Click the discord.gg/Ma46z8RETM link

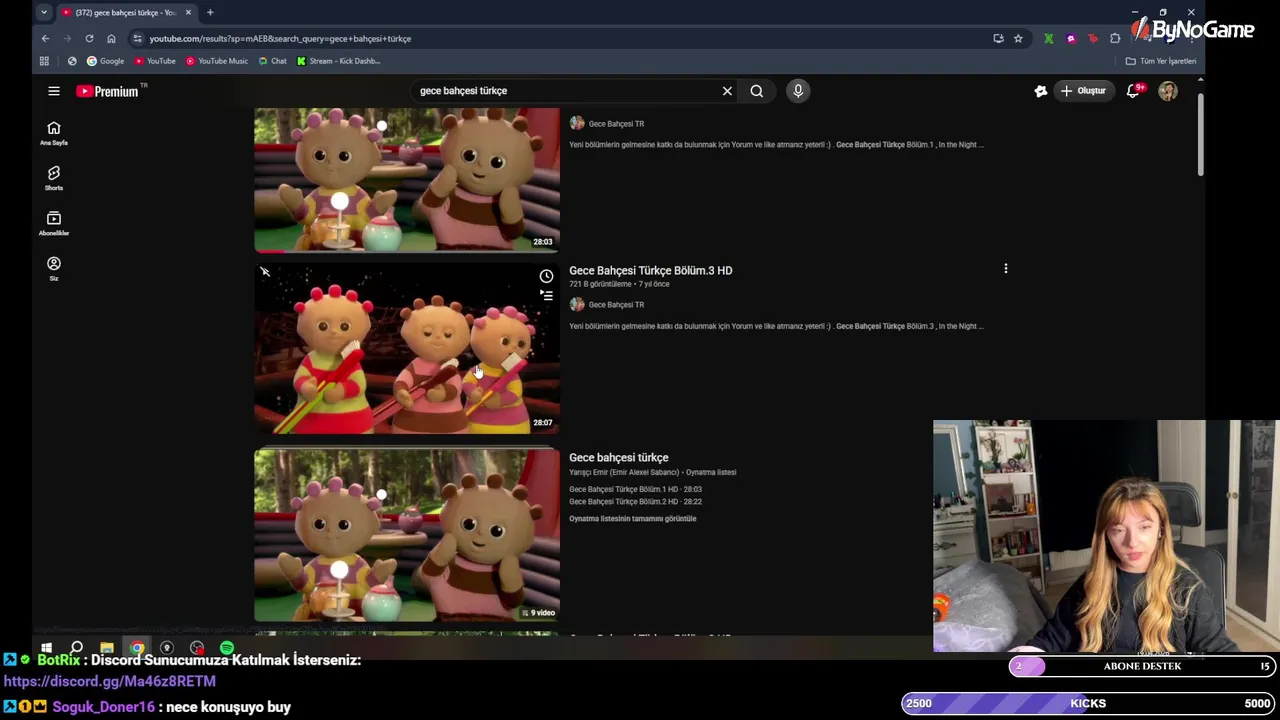point(110,681)
